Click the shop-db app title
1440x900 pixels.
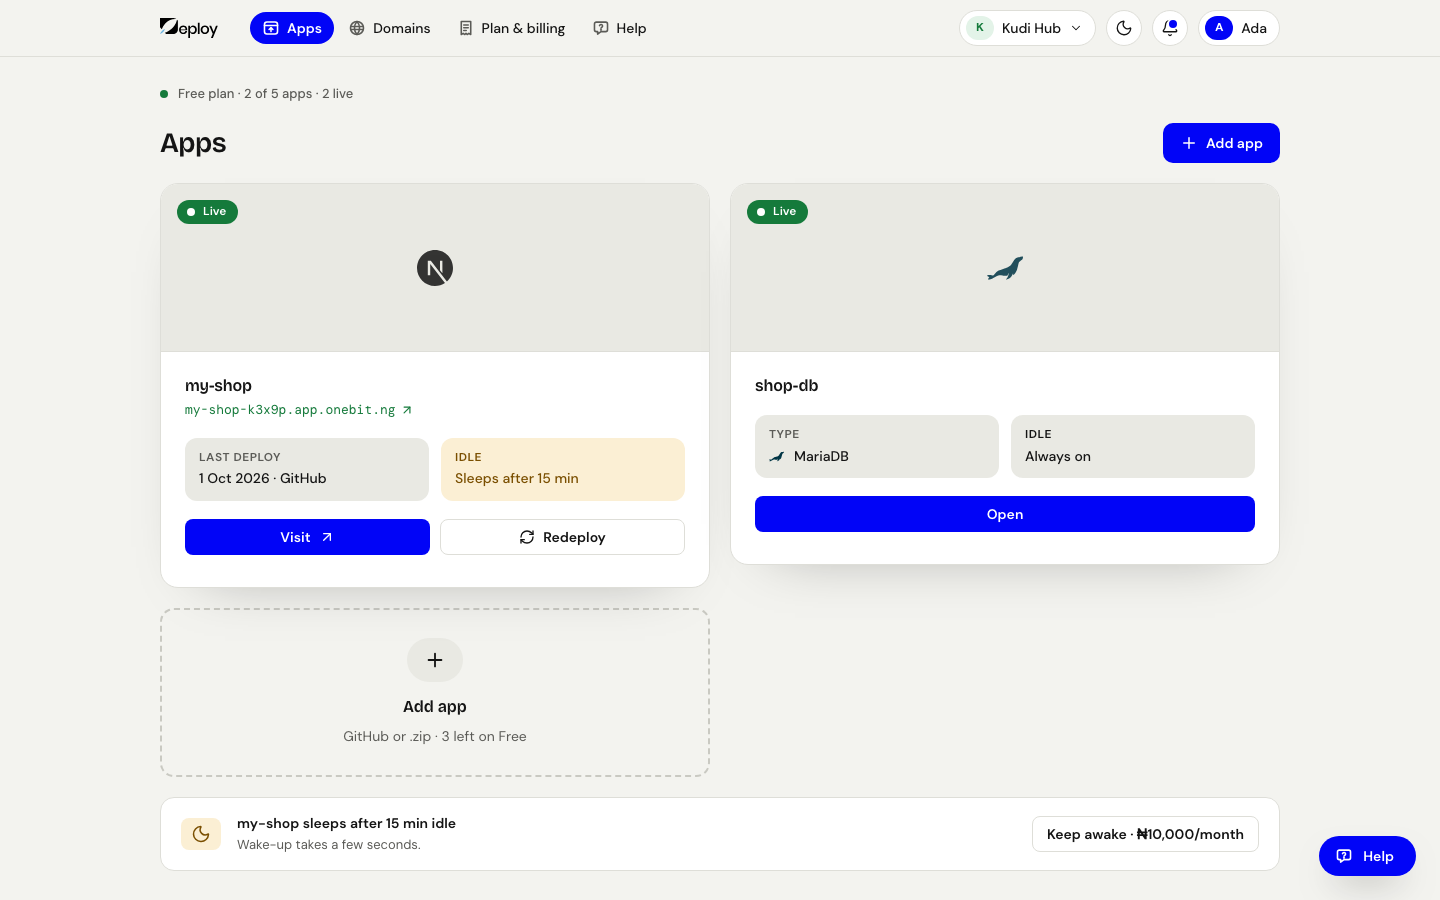(x=787, y=386)
